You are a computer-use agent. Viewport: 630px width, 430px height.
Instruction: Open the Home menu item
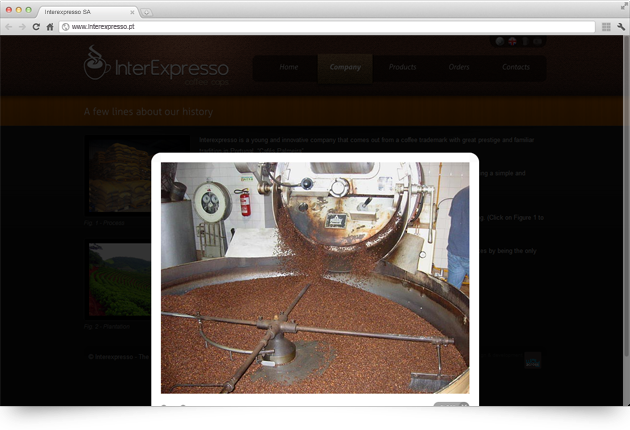point(289,67)
